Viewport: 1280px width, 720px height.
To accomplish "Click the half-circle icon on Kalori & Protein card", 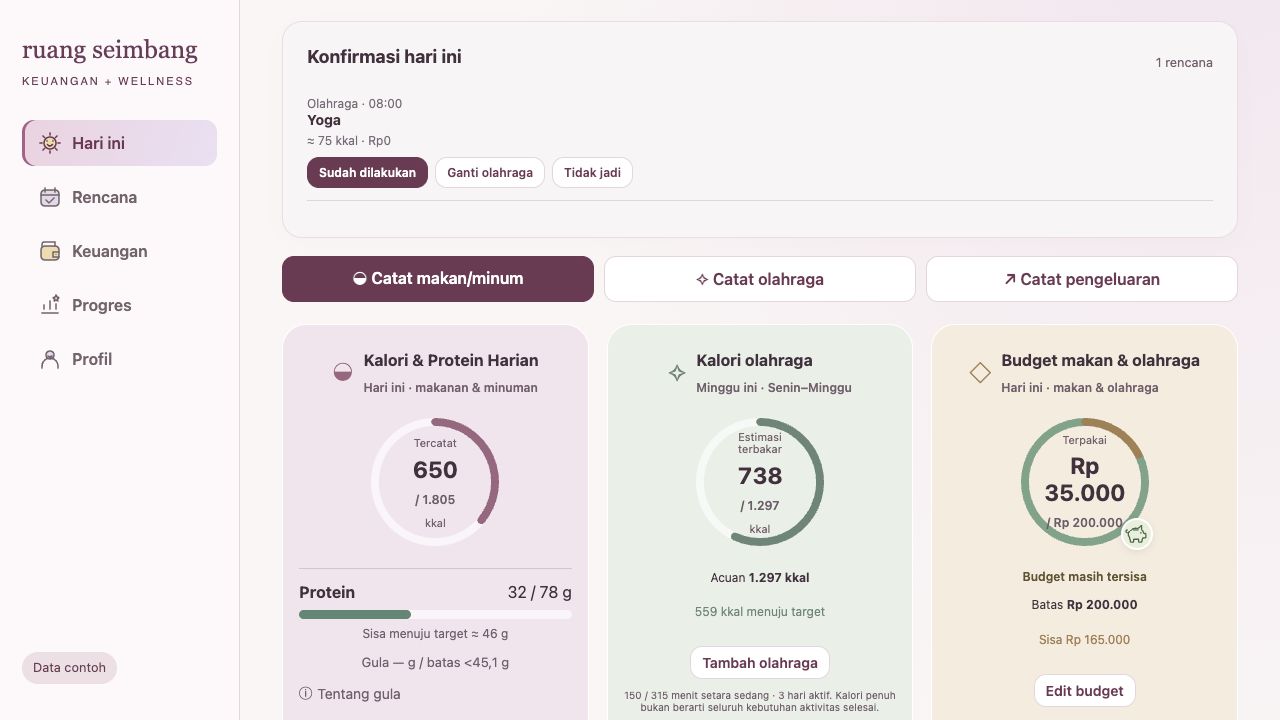I will point(343,373).
